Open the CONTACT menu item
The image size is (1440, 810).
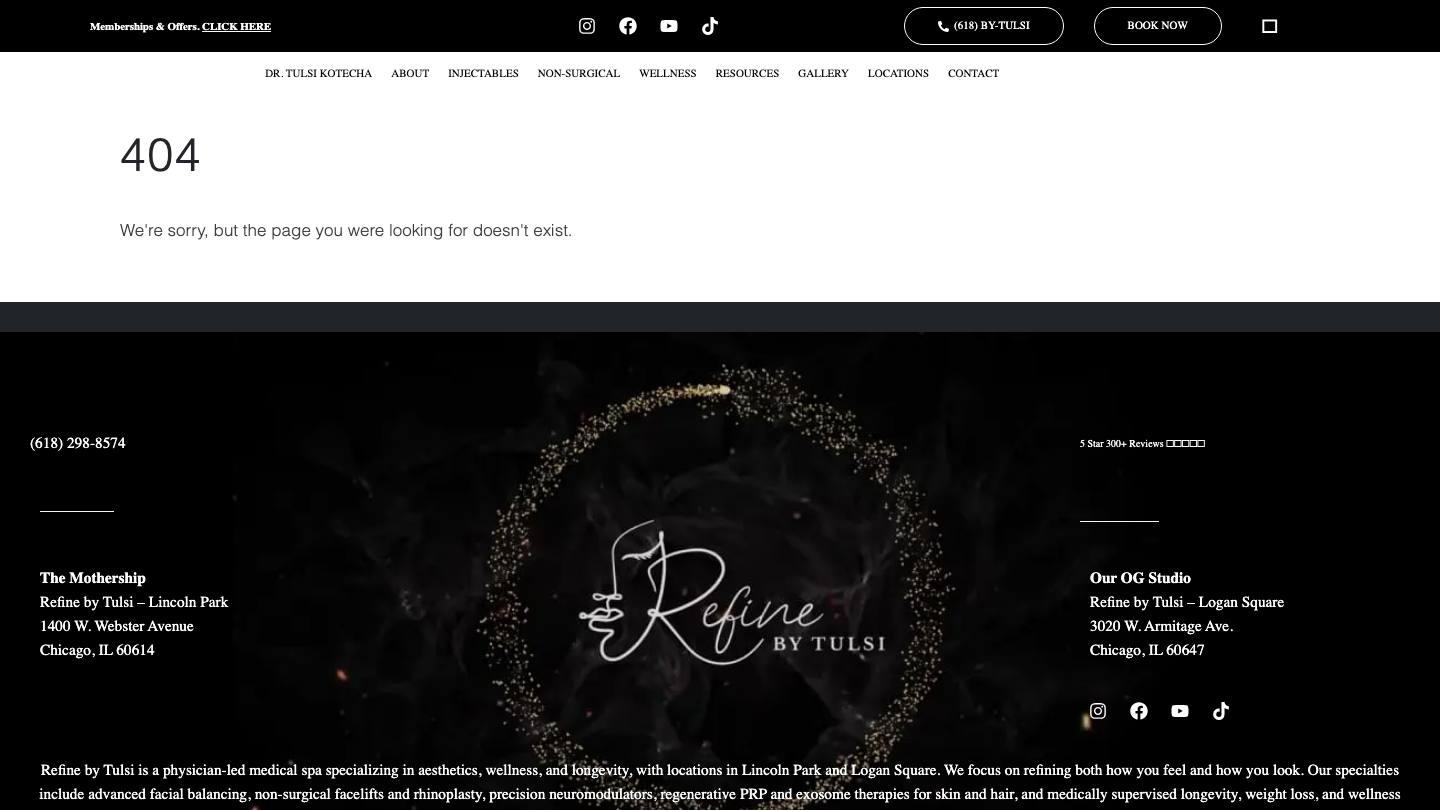[x=973, y=73]
